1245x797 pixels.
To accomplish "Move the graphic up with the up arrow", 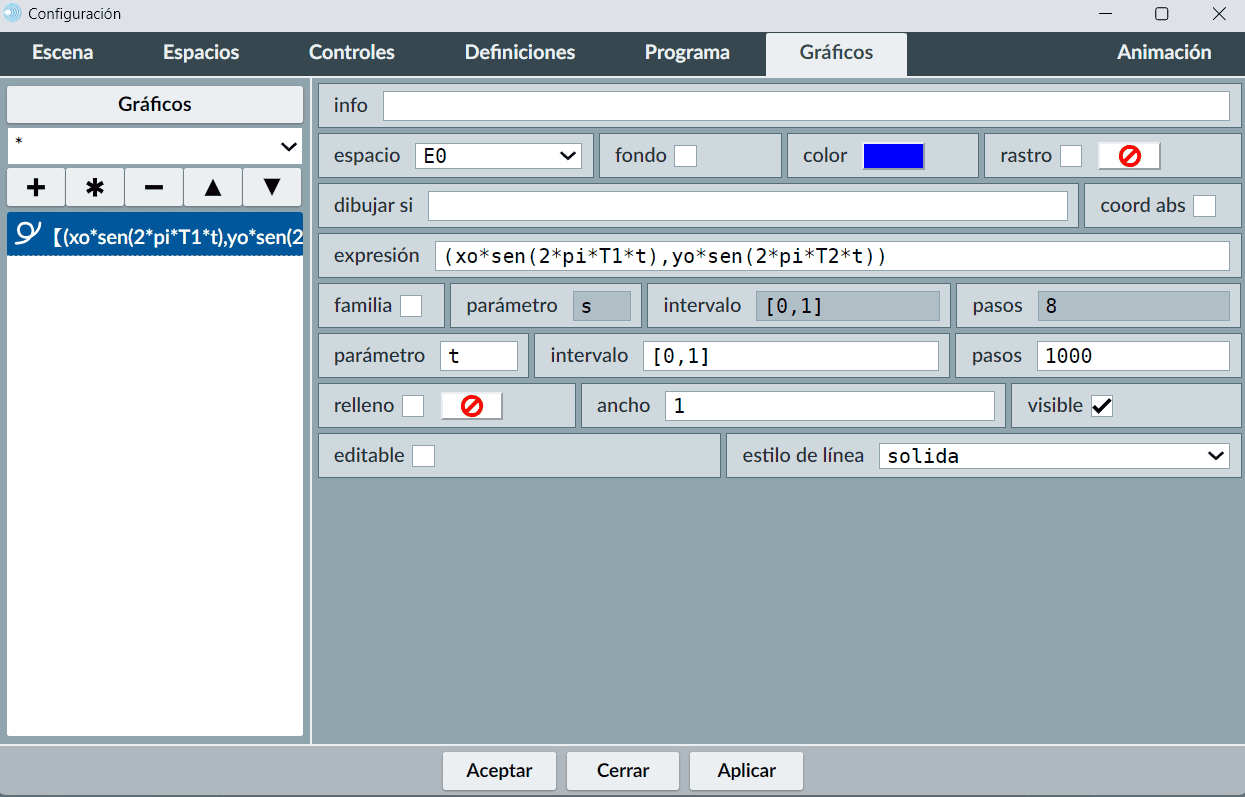I will tap(213, 187).
